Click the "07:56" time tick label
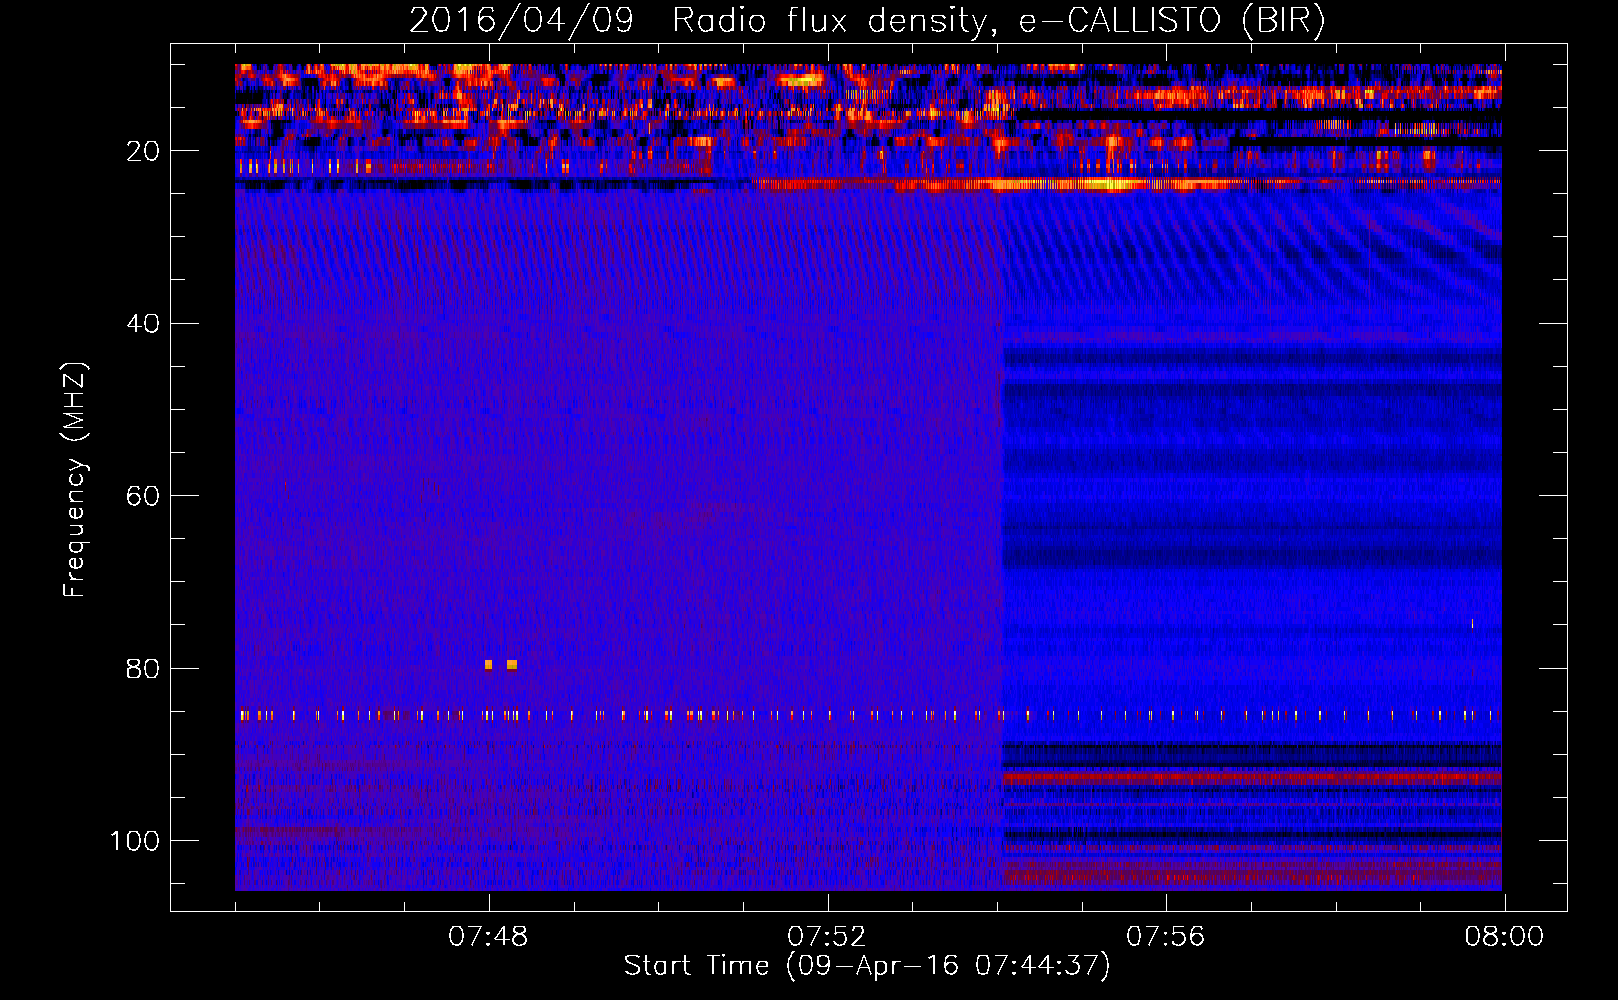This screenshot has width=1618, height=1000. (x=1166, y=937)
